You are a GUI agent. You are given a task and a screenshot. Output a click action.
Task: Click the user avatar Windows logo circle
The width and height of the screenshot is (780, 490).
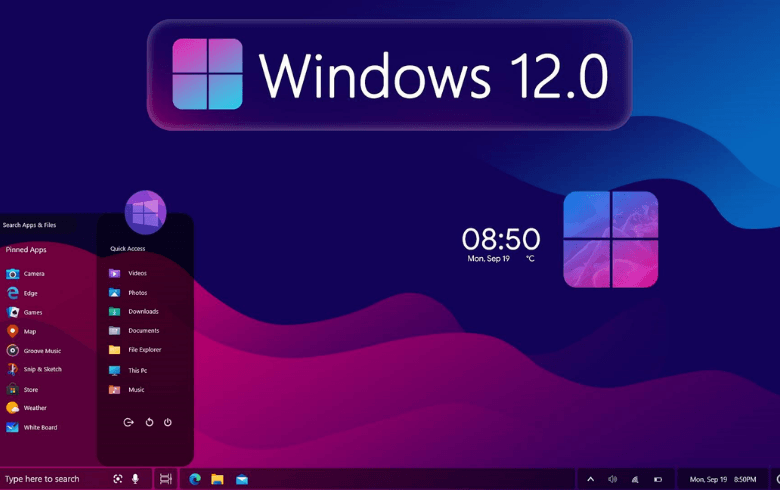coord(145,212)
